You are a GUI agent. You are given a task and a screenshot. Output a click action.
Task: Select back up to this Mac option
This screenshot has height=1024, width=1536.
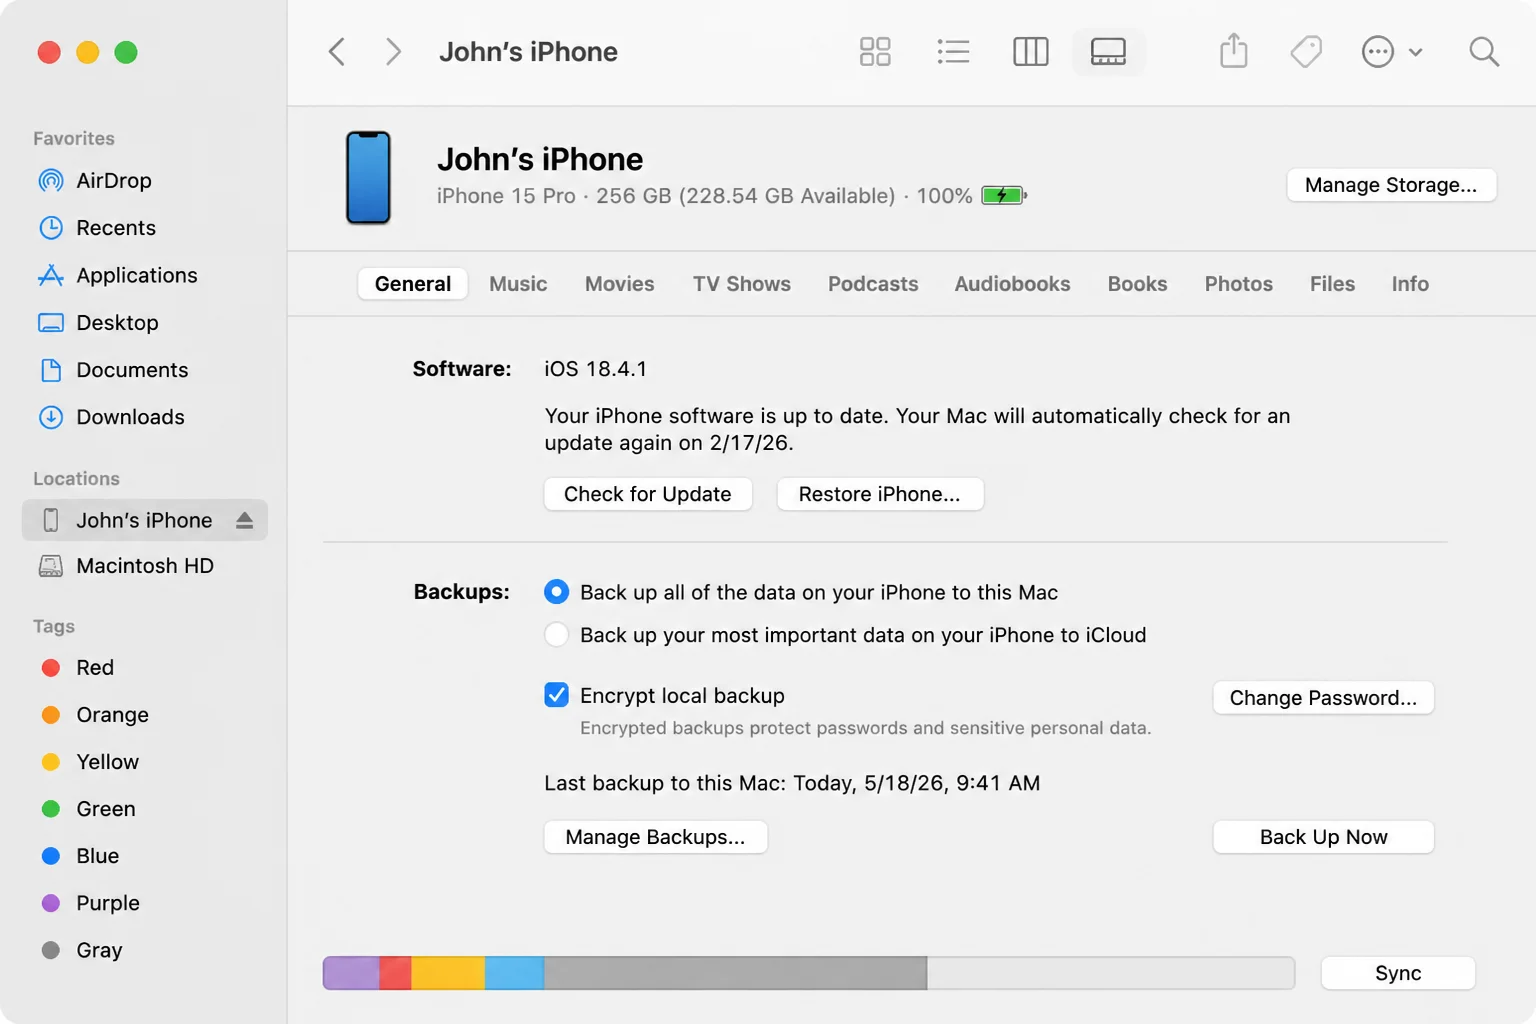tap(557, 592)
